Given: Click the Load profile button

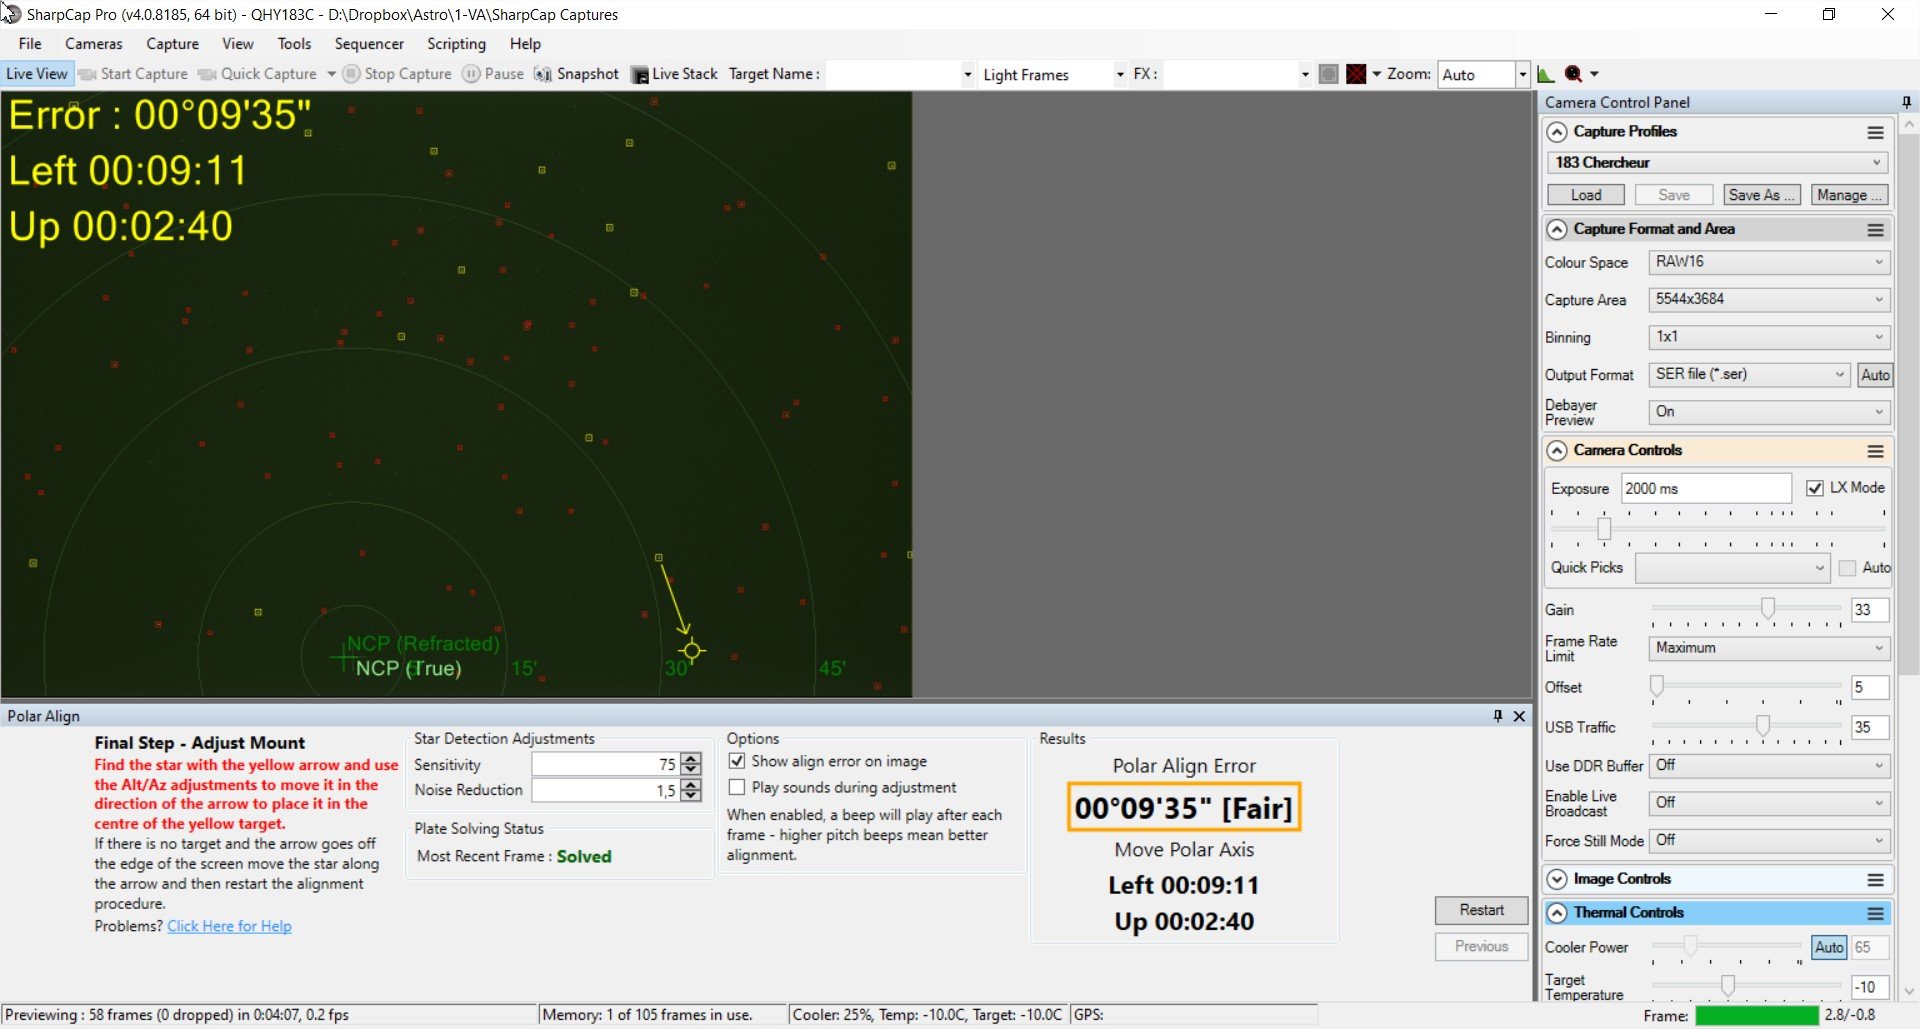Looking at the screenshot, I should tap(1586, 195).
